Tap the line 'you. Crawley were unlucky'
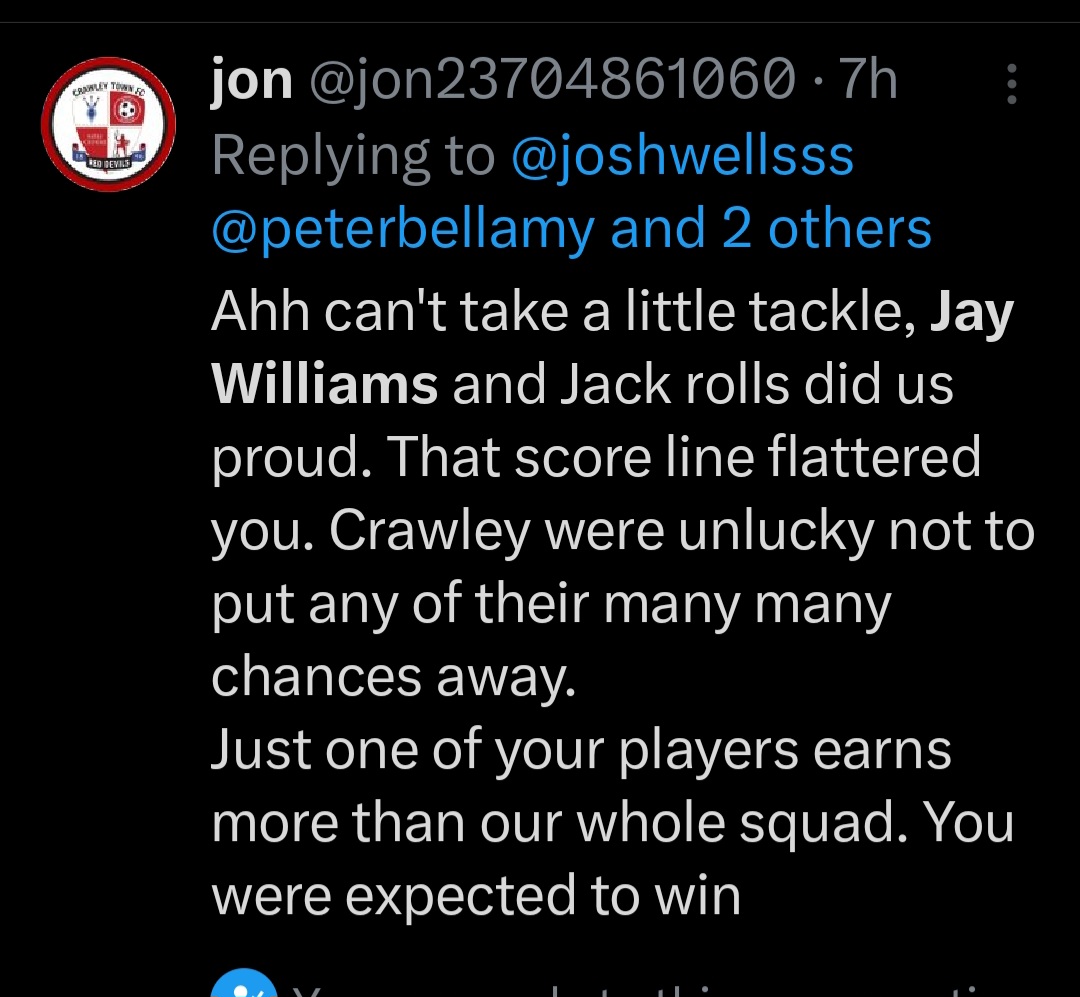Image resolution: width=1080 pixels, height=997 pixels. 623,533
